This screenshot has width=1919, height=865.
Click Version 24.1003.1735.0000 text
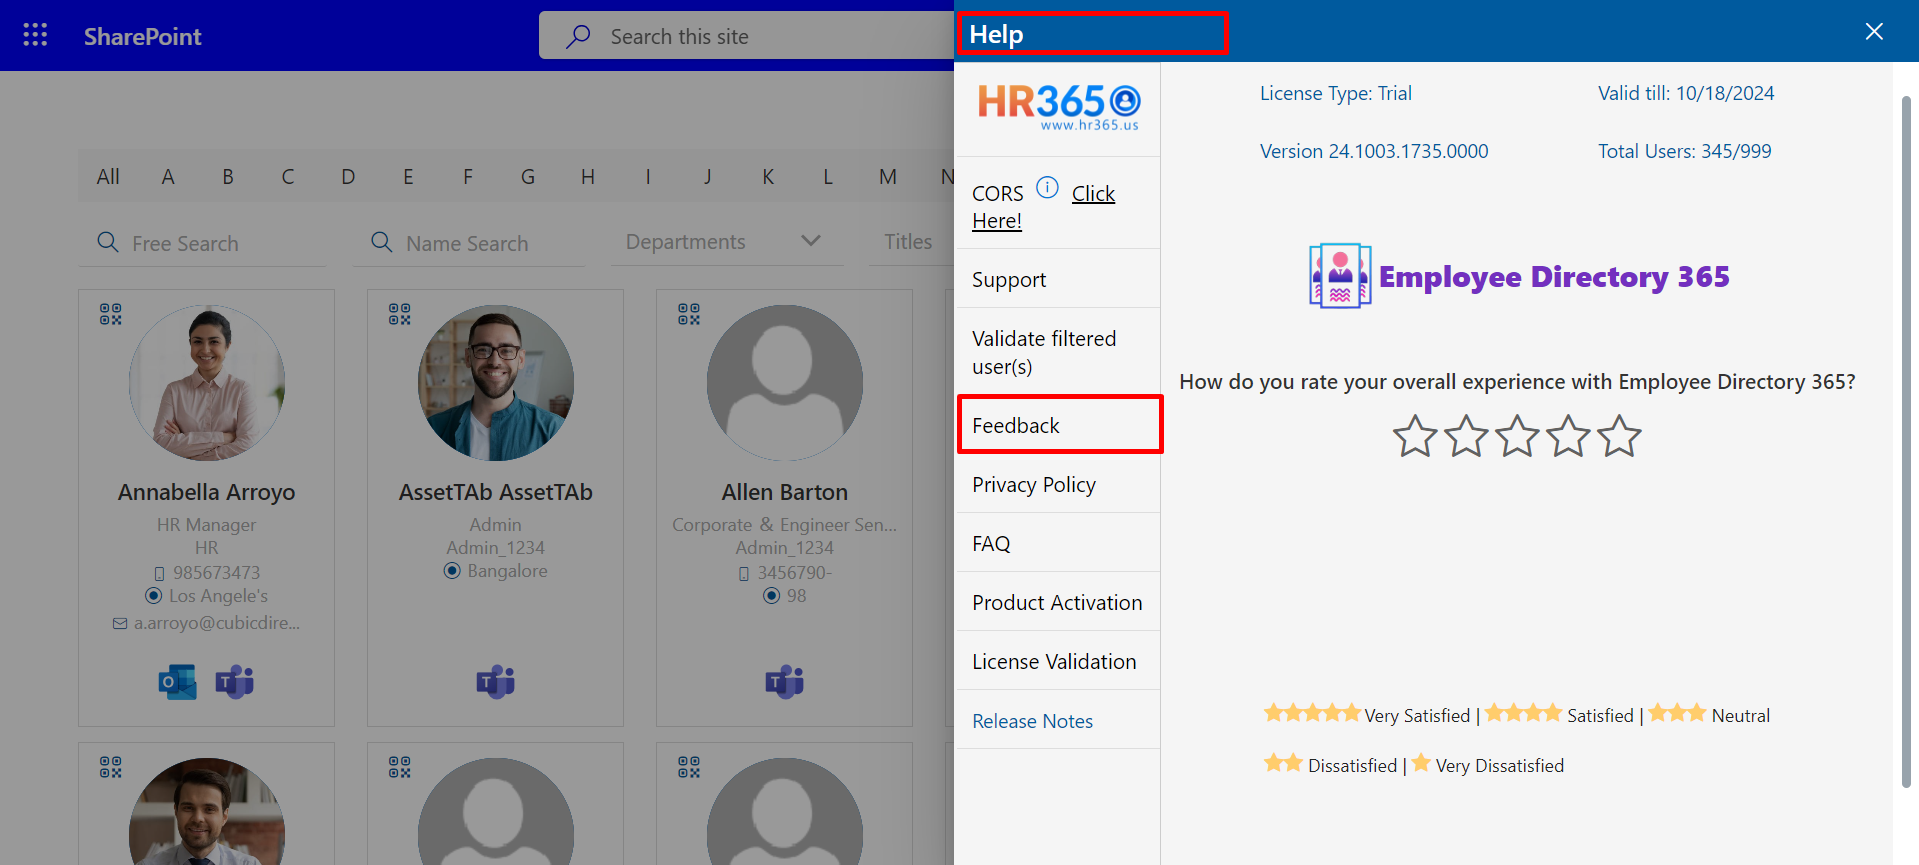(x=1374, y=151)
